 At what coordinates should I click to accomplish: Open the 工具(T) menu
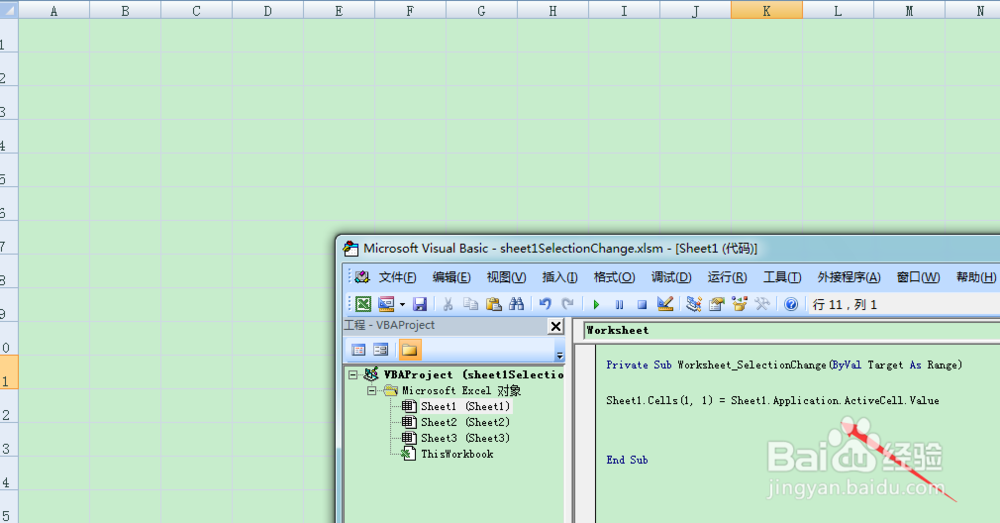[x=782, y=277]
